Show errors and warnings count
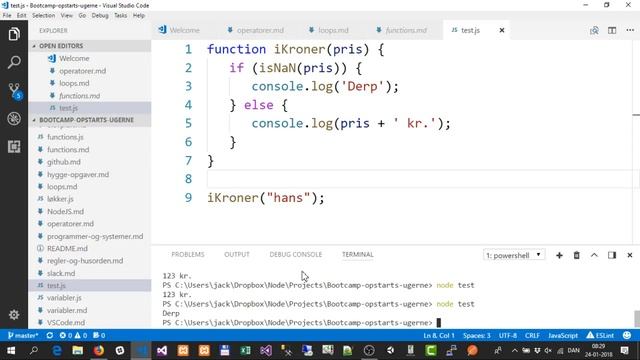This screenshot has width=640, height=360. 73,336
